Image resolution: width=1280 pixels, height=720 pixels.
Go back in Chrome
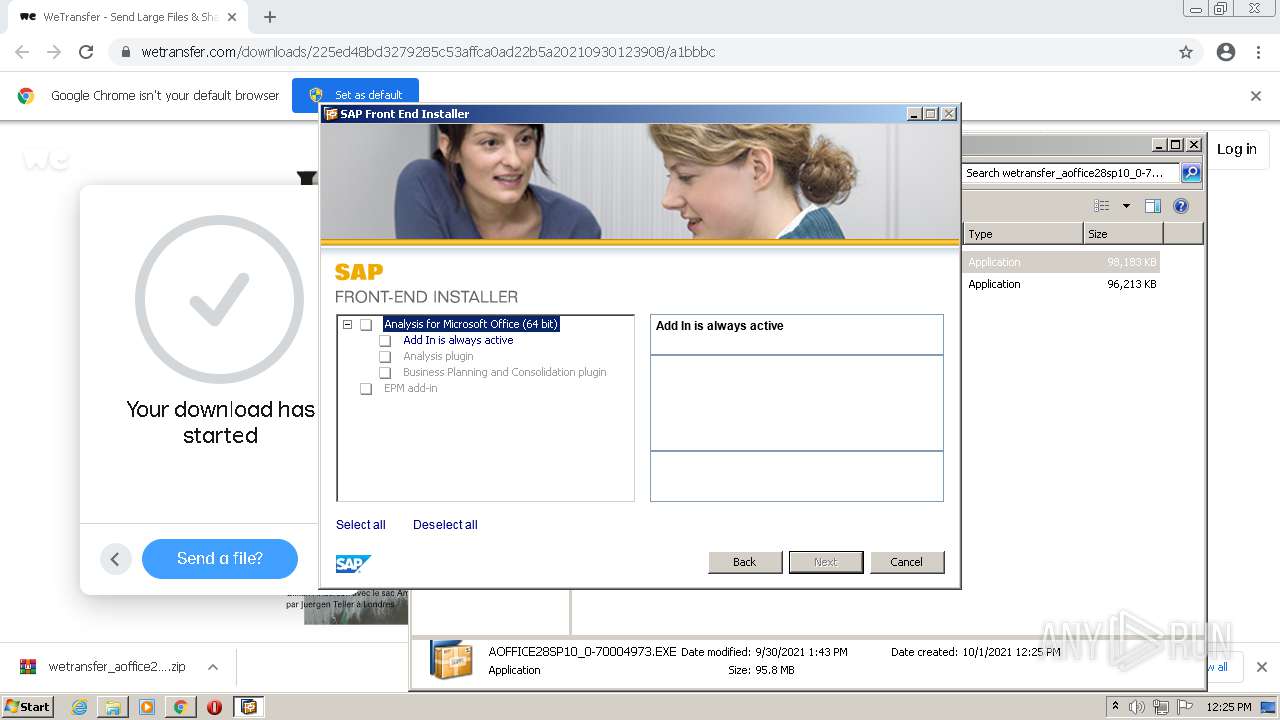pyautogui.click(x=22, y=52)
